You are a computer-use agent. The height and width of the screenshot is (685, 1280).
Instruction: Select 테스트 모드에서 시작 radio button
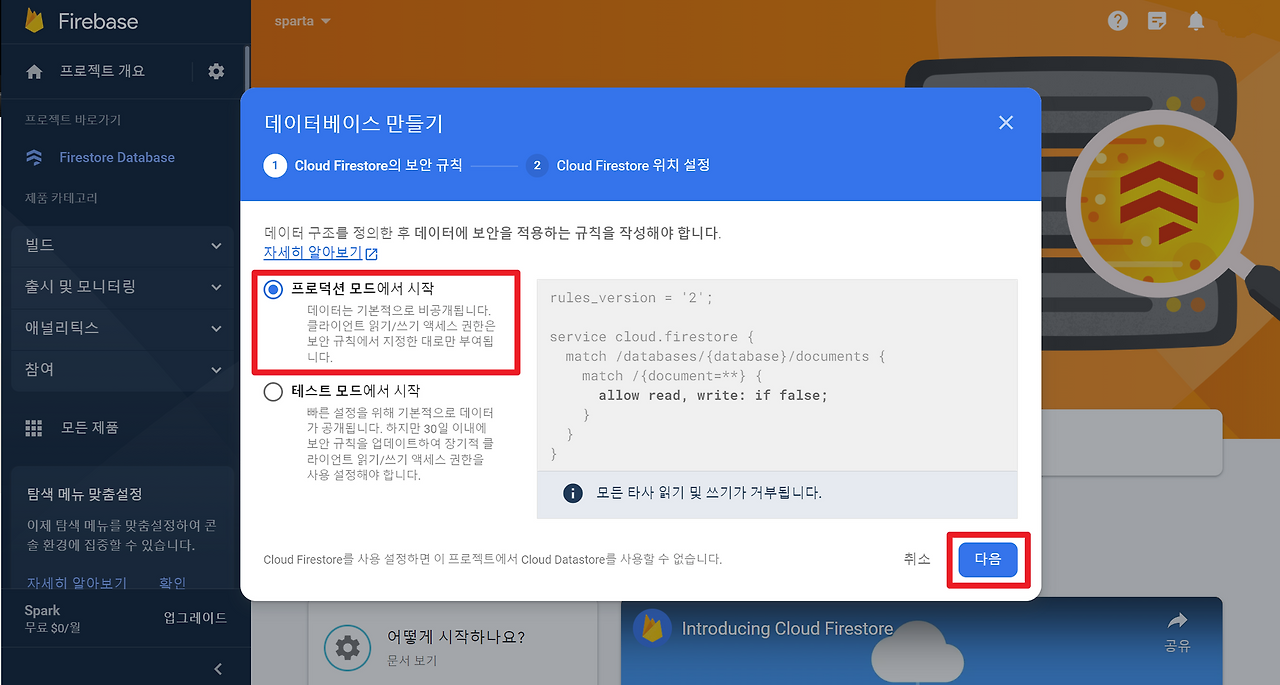pyautogui.click(x=273, y=392)
